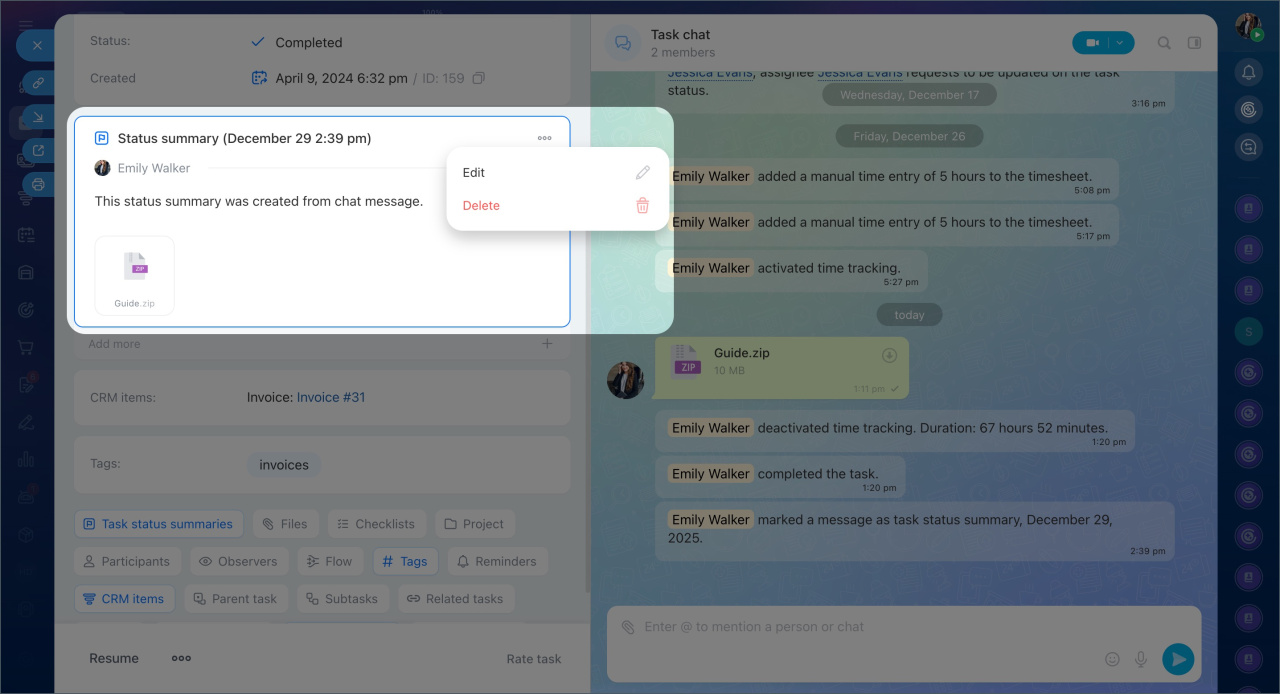
Task: Expand Add more with plus icon
Action: [x=547, y=344]
